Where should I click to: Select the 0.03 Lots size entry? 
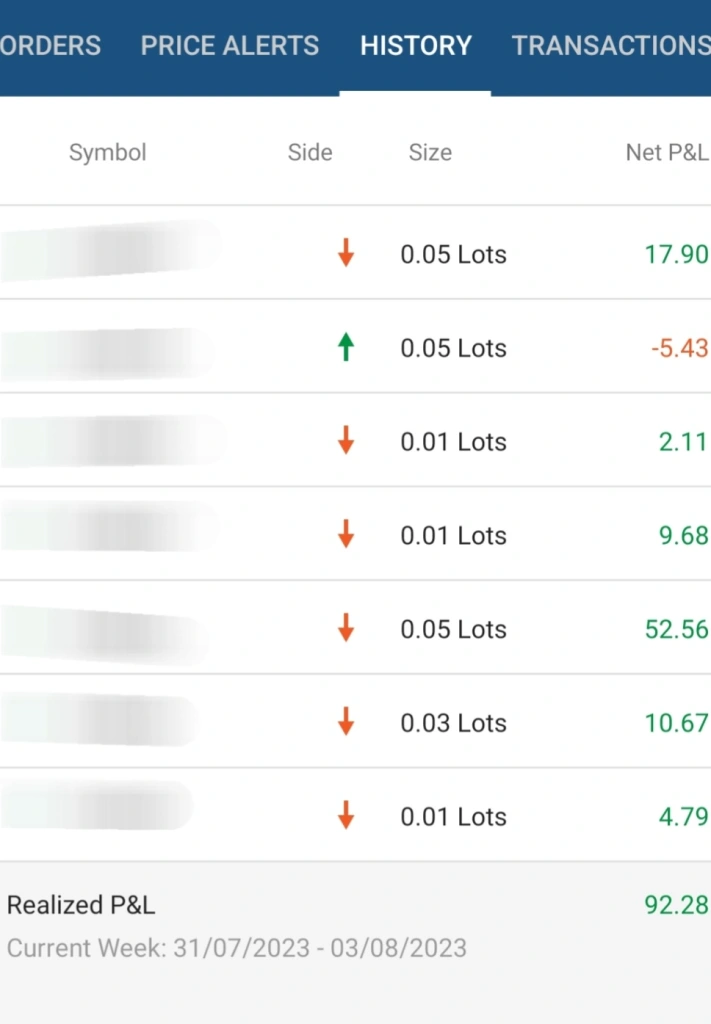pyautogui.click(x=454, y=723)
